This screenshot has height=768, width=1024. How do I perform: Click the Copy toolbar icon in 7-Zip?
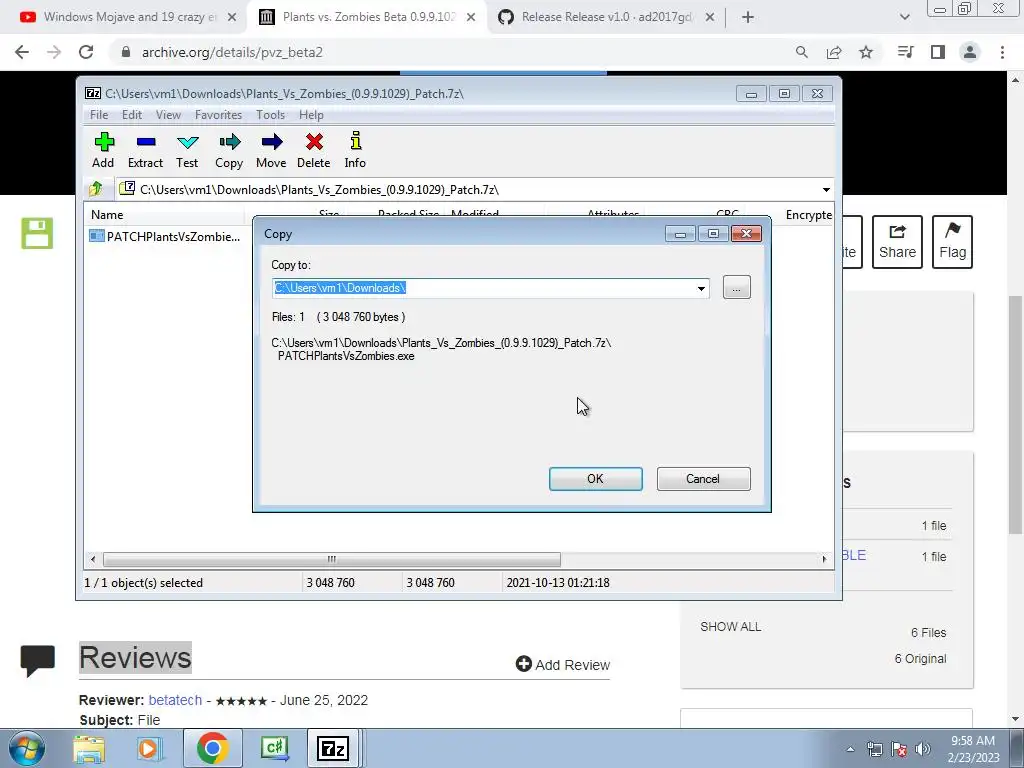point(229,150)
